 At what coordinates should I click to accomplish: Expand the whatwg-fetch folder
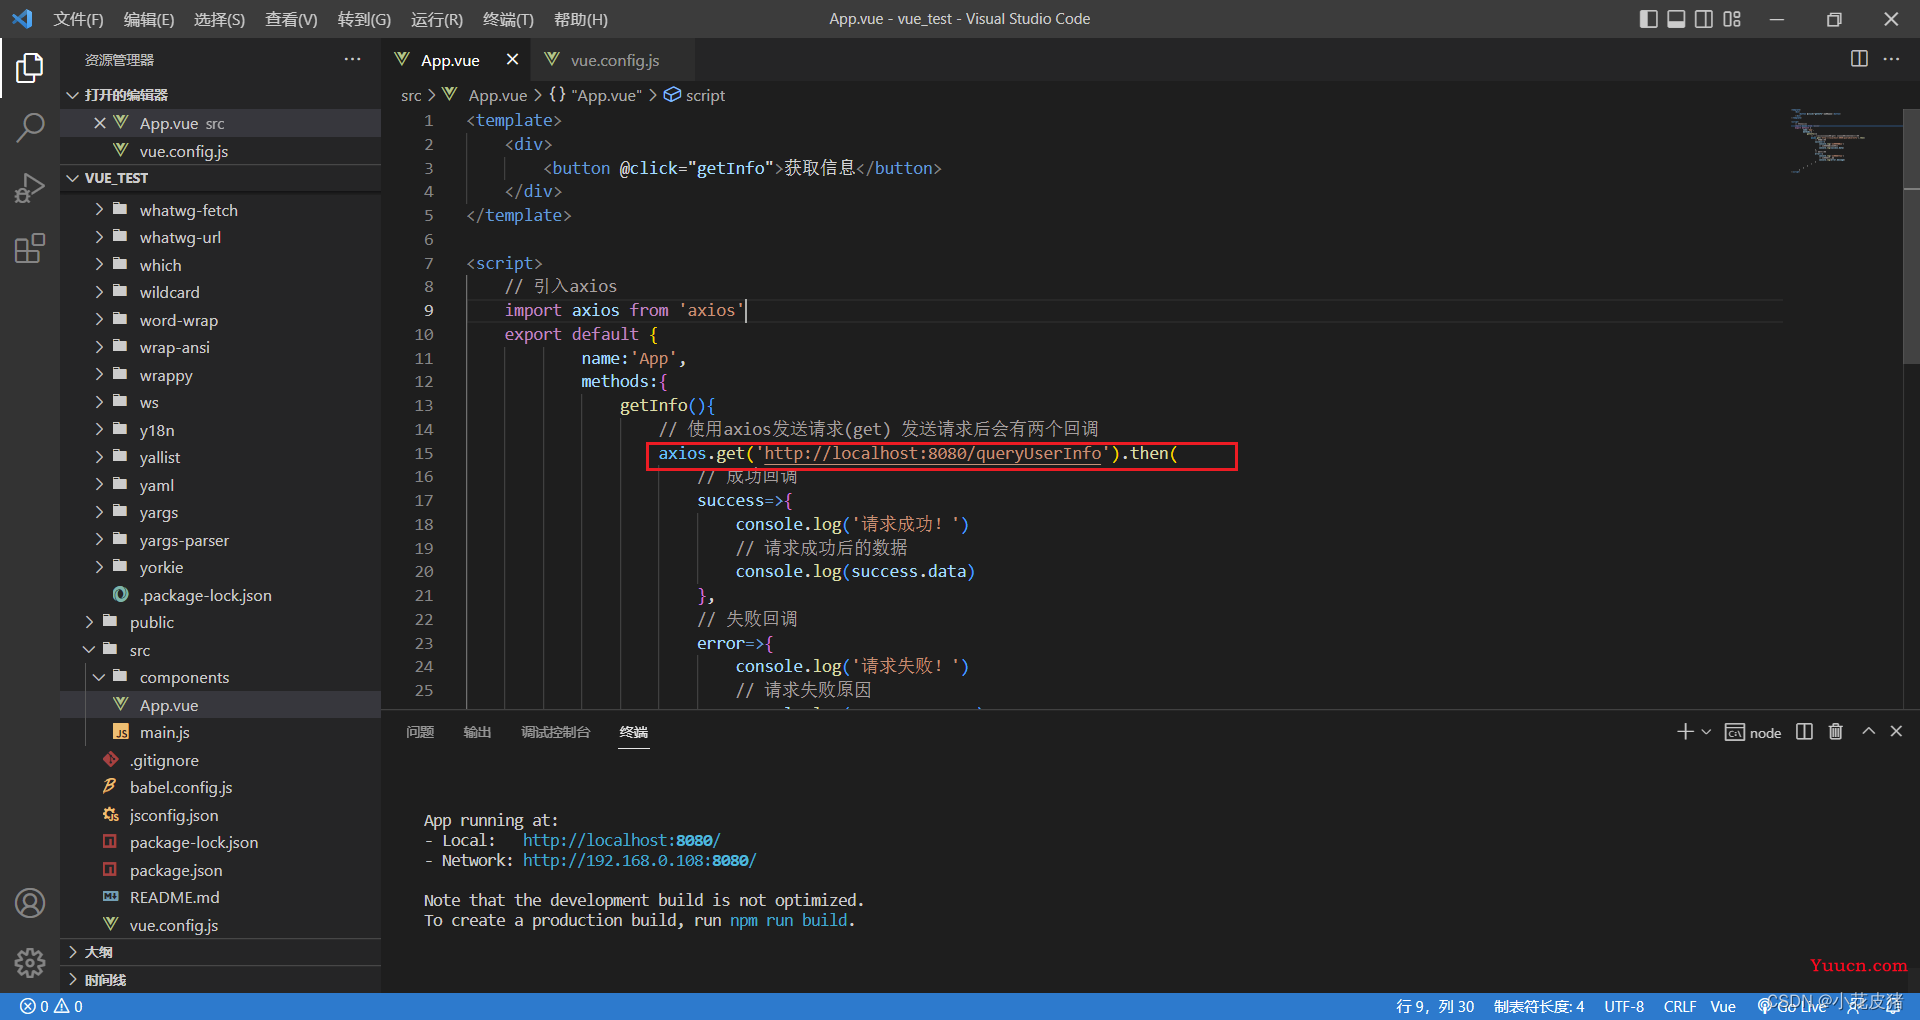click(x=220, y=210)
